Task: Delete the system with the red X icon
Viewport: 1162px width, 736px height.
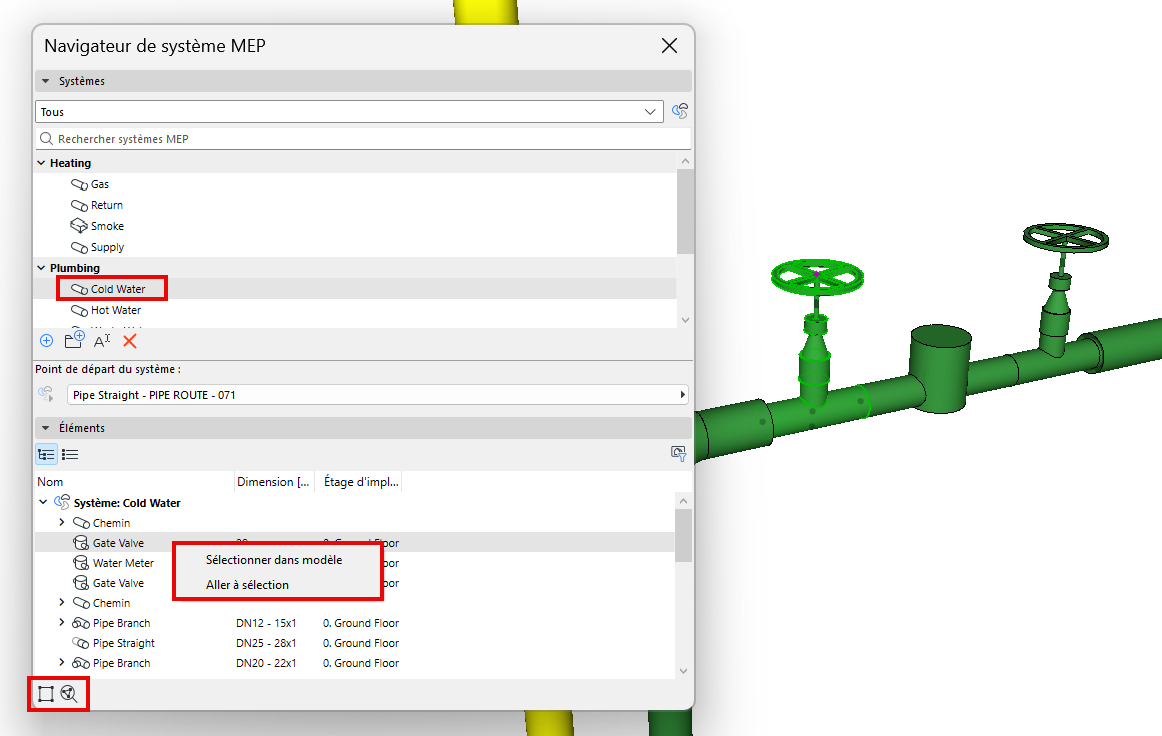Action: coord(130,341)
